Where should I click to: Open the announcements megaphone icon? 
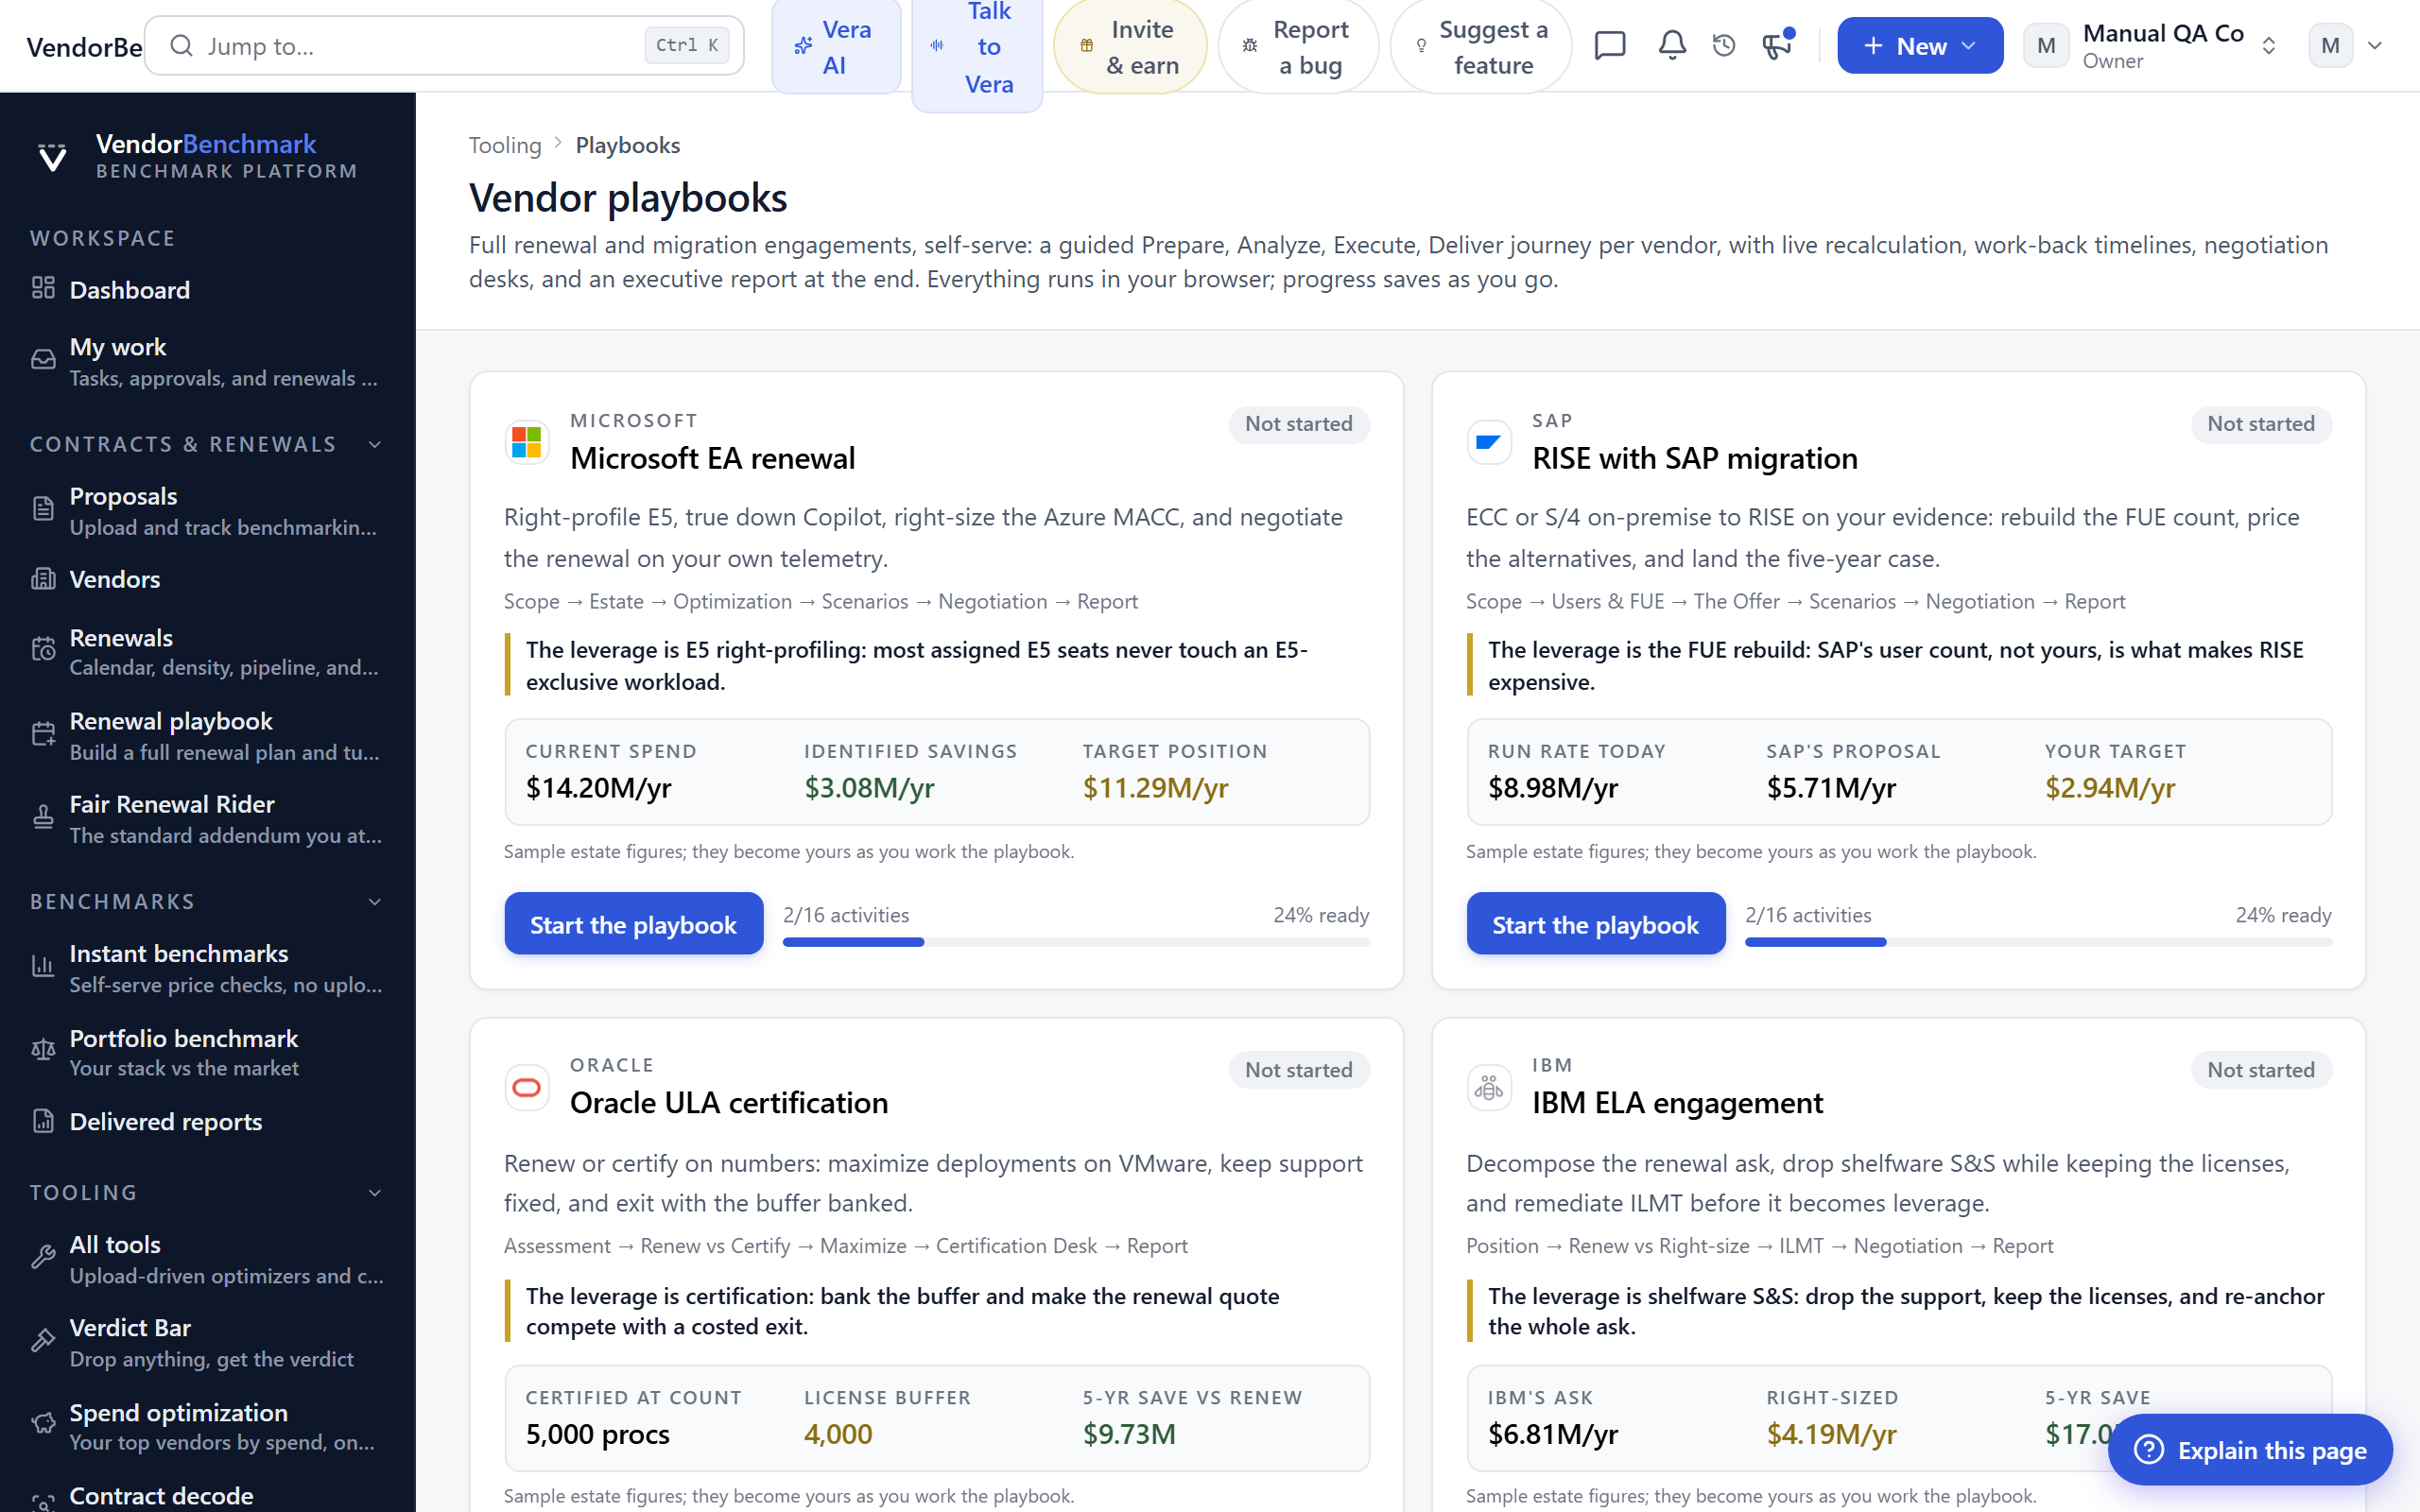click(x=1777, y=45)
